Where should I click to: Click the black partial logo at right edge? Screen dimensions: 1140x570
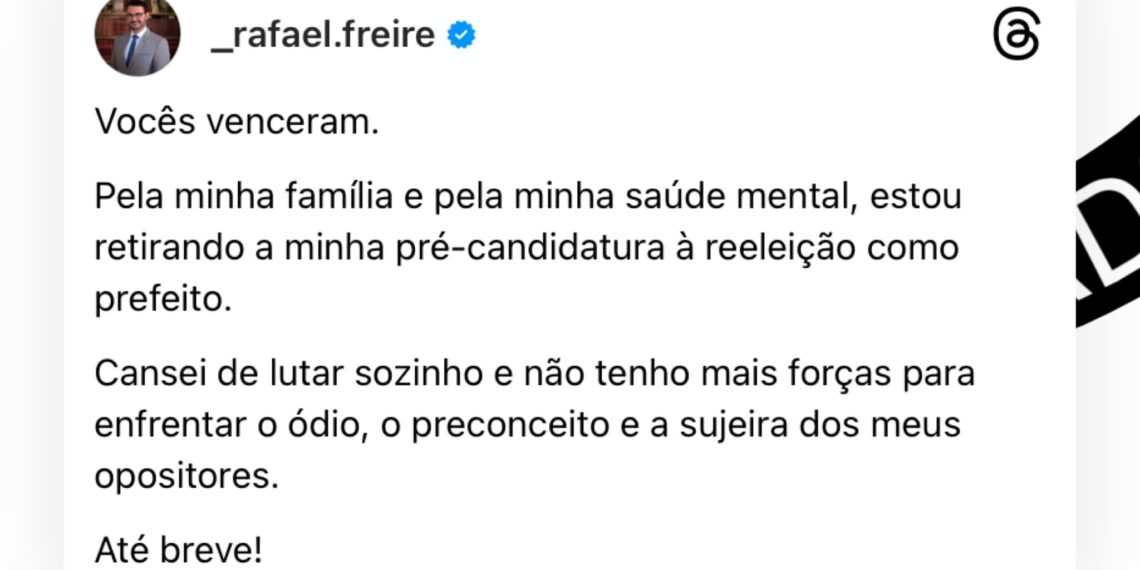[x=1108, y=218]
